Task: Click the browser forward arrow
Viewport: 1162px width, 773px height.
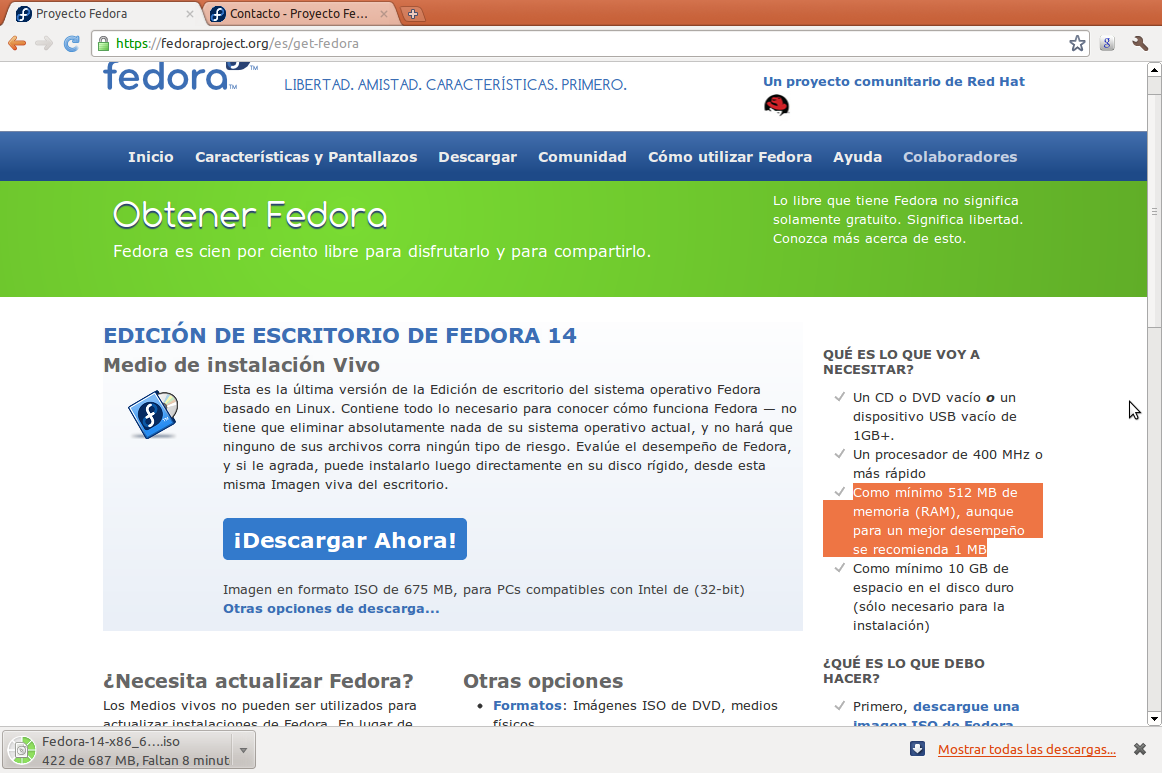Action: pyautogui.click(x=44, y=44)
